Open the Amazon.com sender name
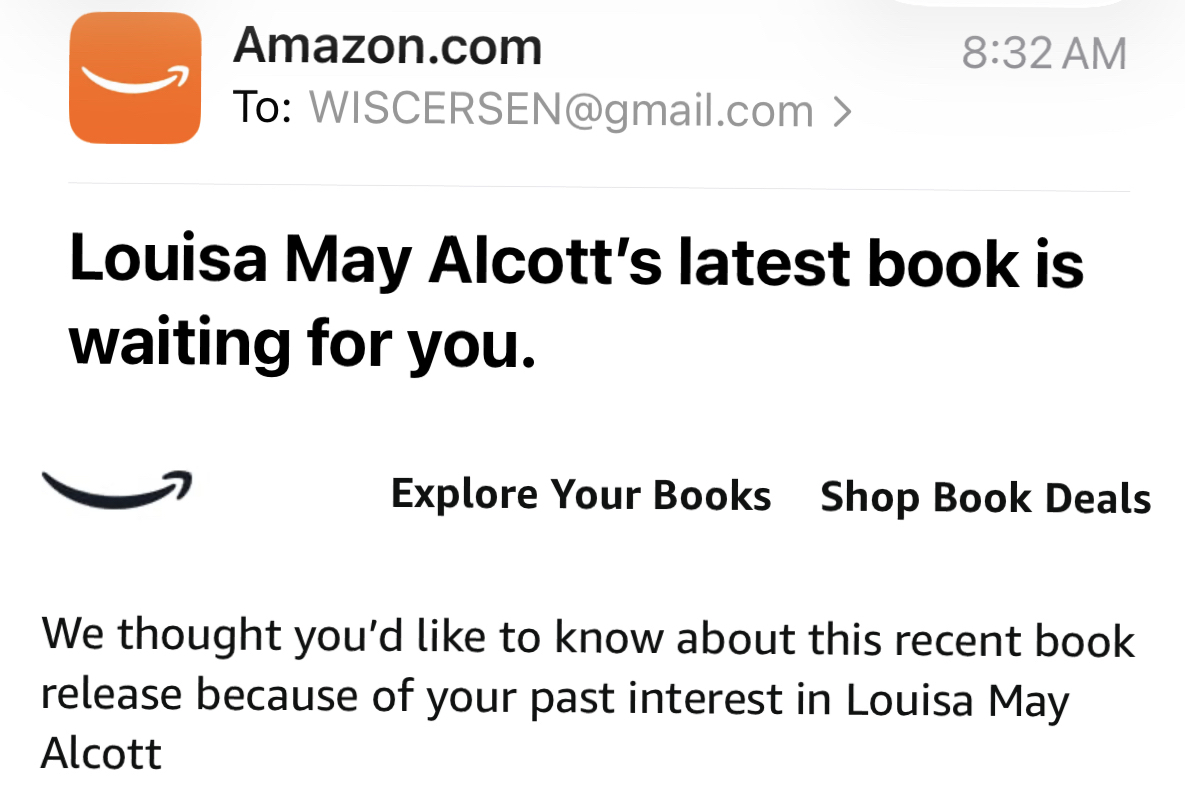Viewport: 1185px width, 793px height. [x=386, y=47]
